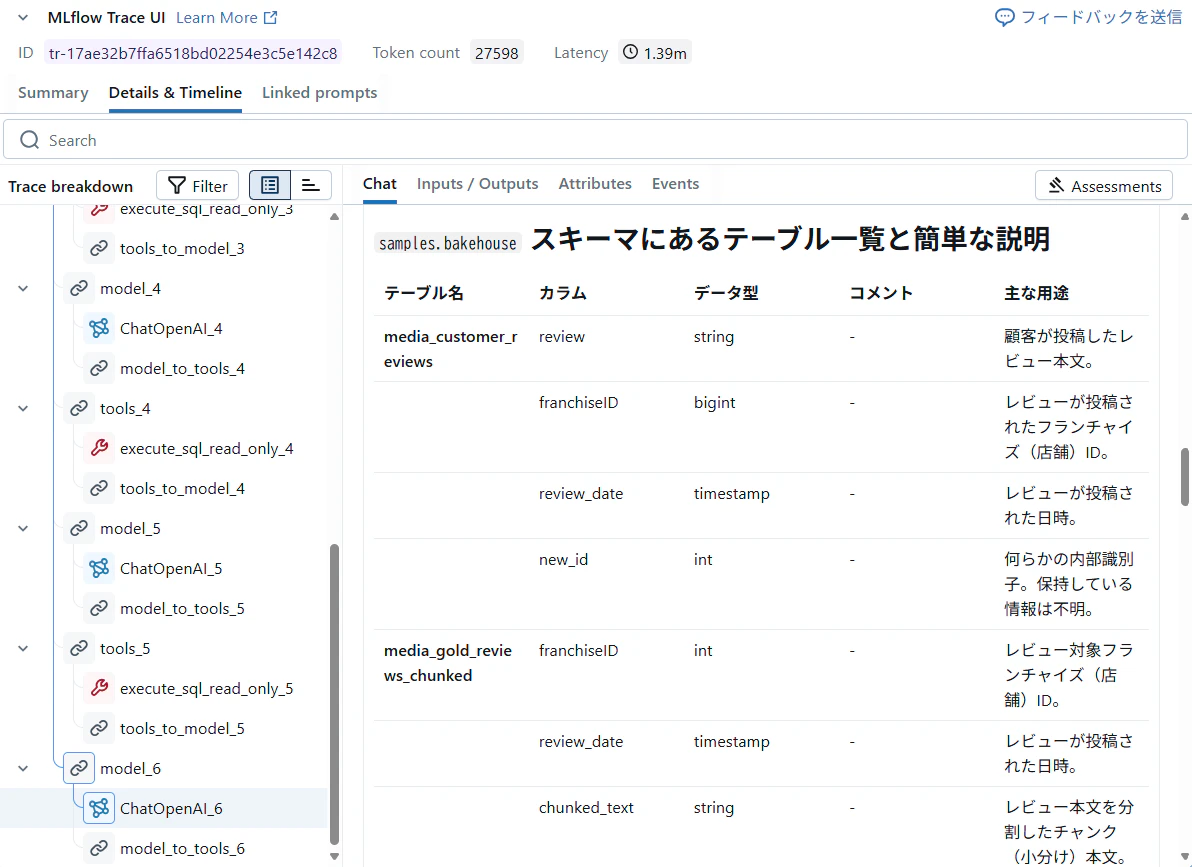Screen dimensions: 1192x867
Task: Click the token count value 27598
Action: coord(496,53)
